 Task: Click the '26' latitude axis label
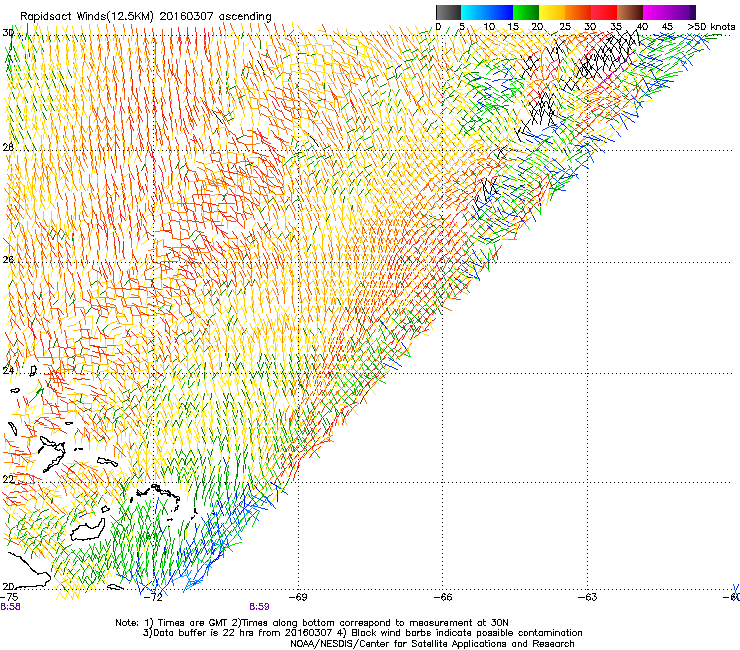[x=8, y=259]
